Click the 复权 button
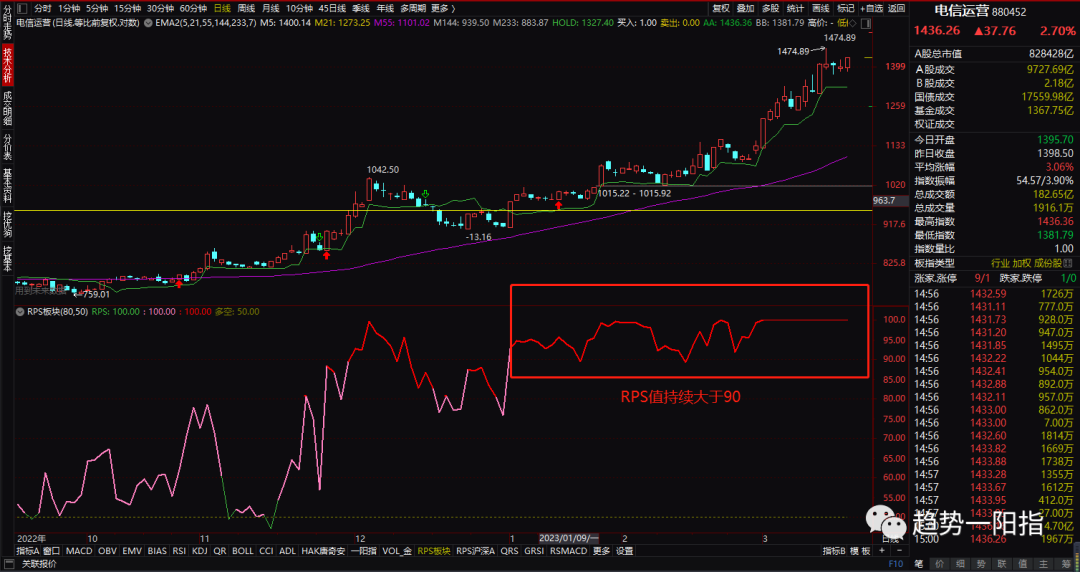This screenshot has height=572, width=1080. click(720, 8)
